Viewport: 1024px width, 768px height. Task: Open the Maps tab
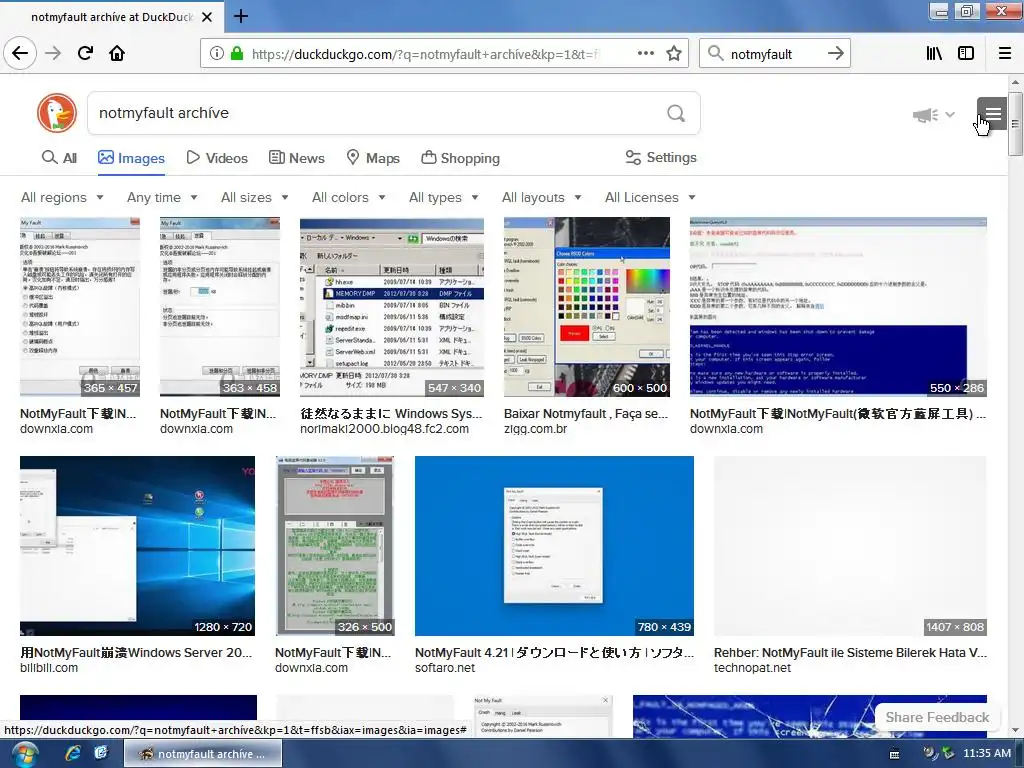pos(373,158)
